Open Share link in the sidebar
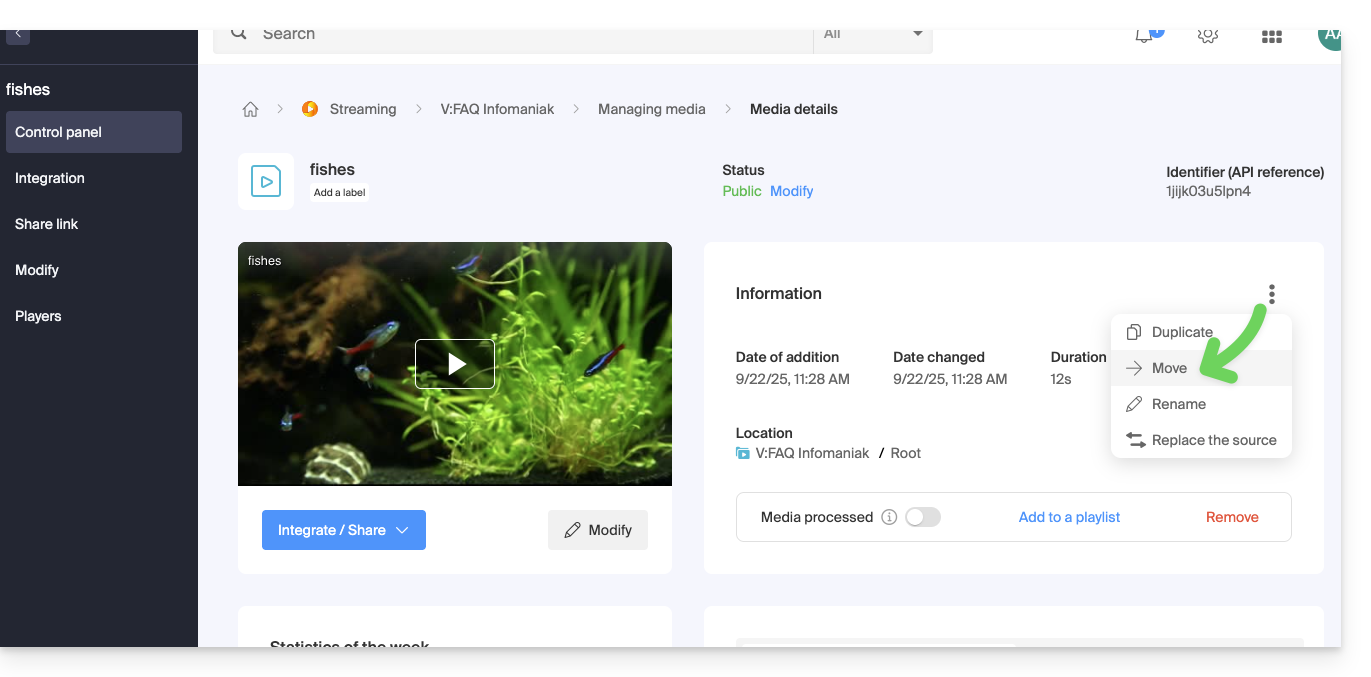 47,224
